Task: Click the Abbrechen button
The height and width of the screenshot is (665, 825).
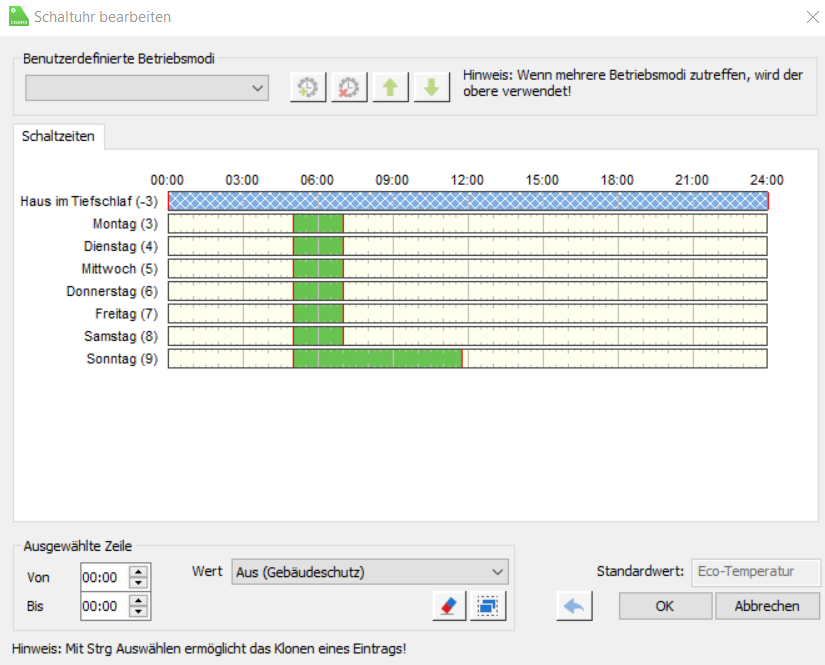Action: click(767, 606)
